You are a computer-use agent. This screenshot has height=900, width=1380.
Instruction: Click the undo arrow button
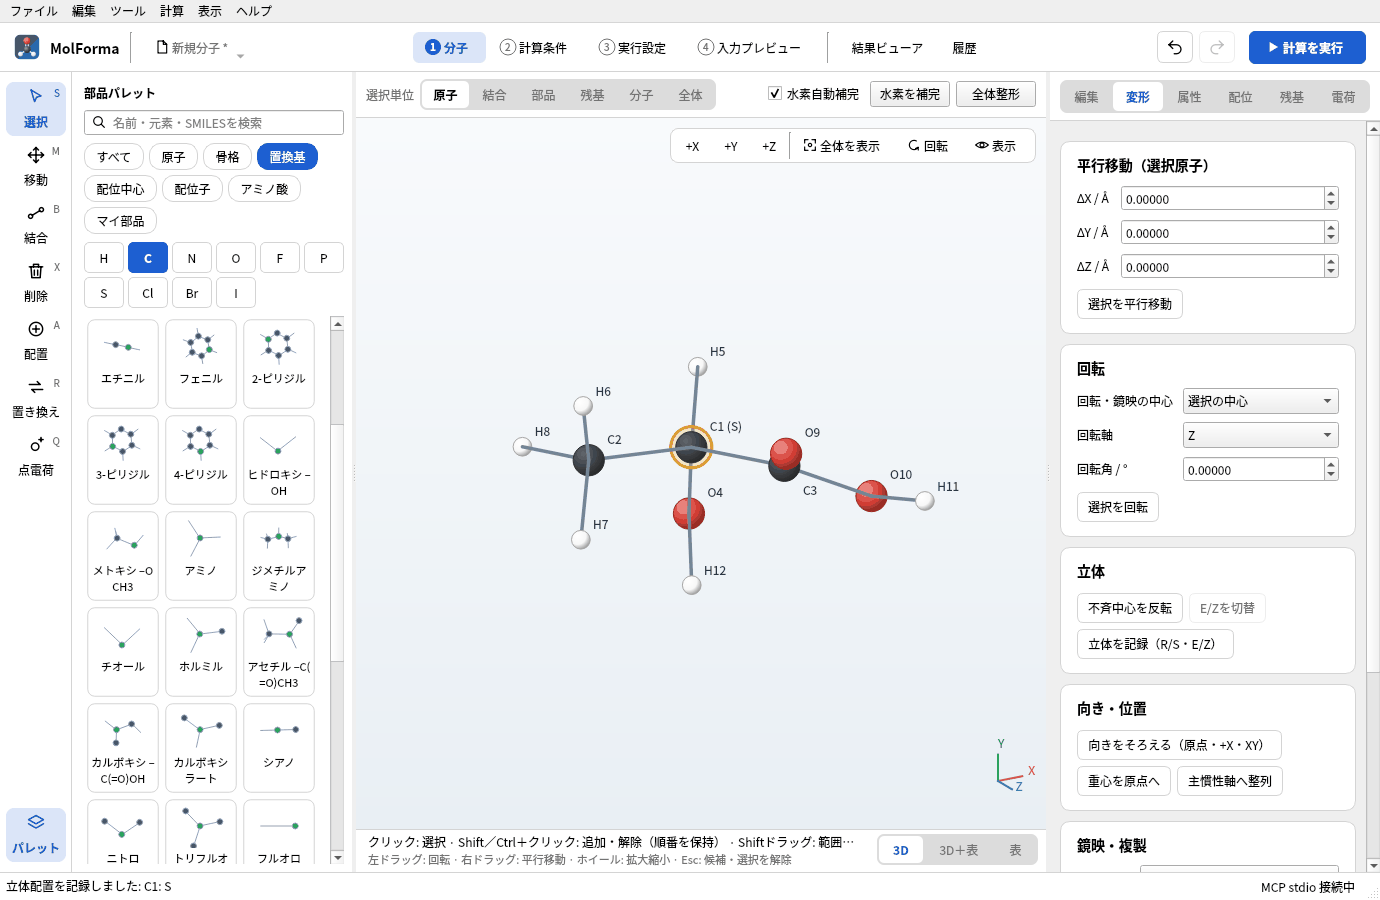pos(1175,47)
